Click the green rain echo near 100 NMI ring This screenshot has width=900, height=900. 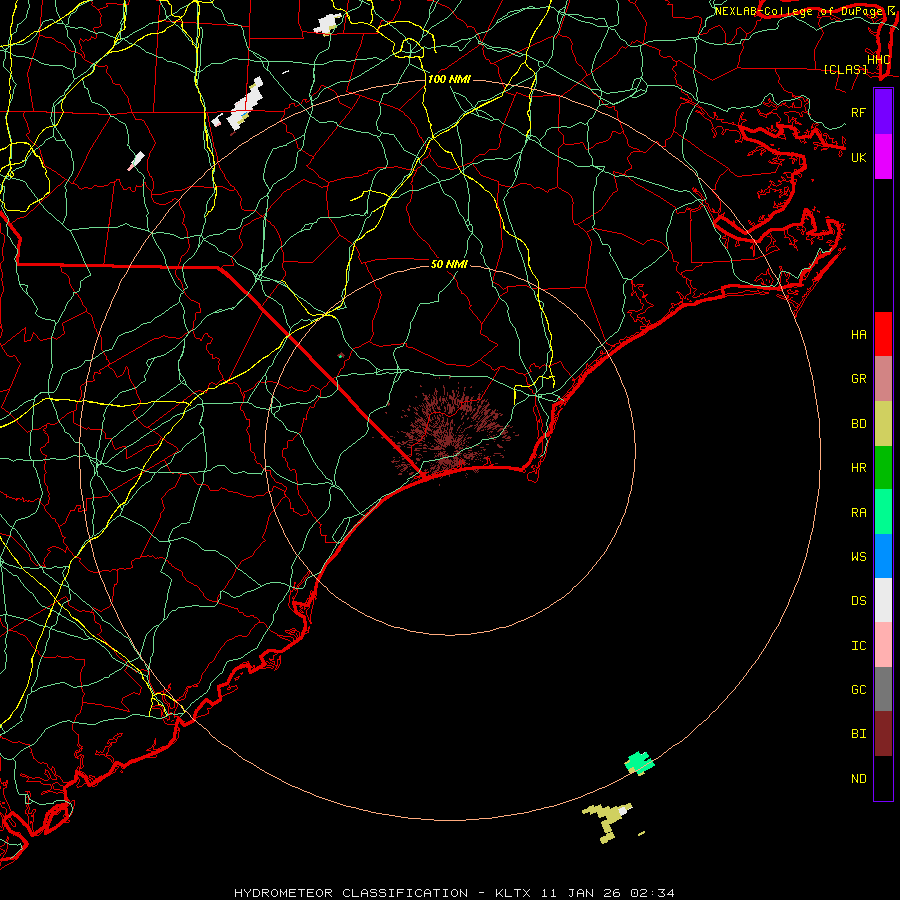pyautogui.click(x=639, y=763)
